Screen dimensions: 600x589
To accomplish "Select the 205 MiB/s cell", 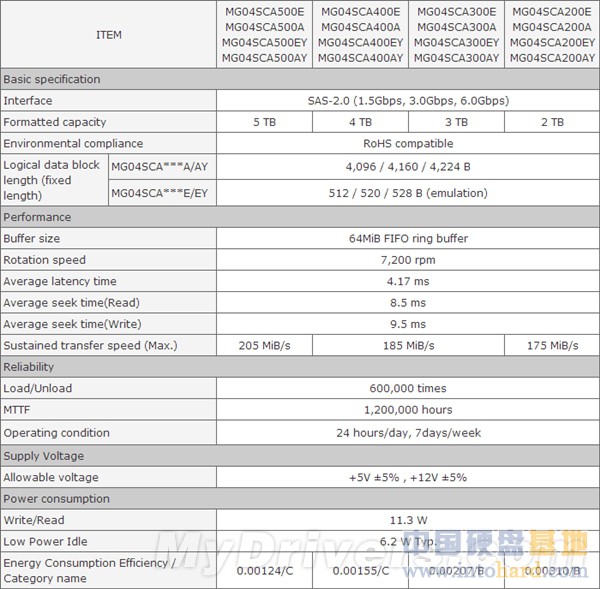I will [264, 346].
